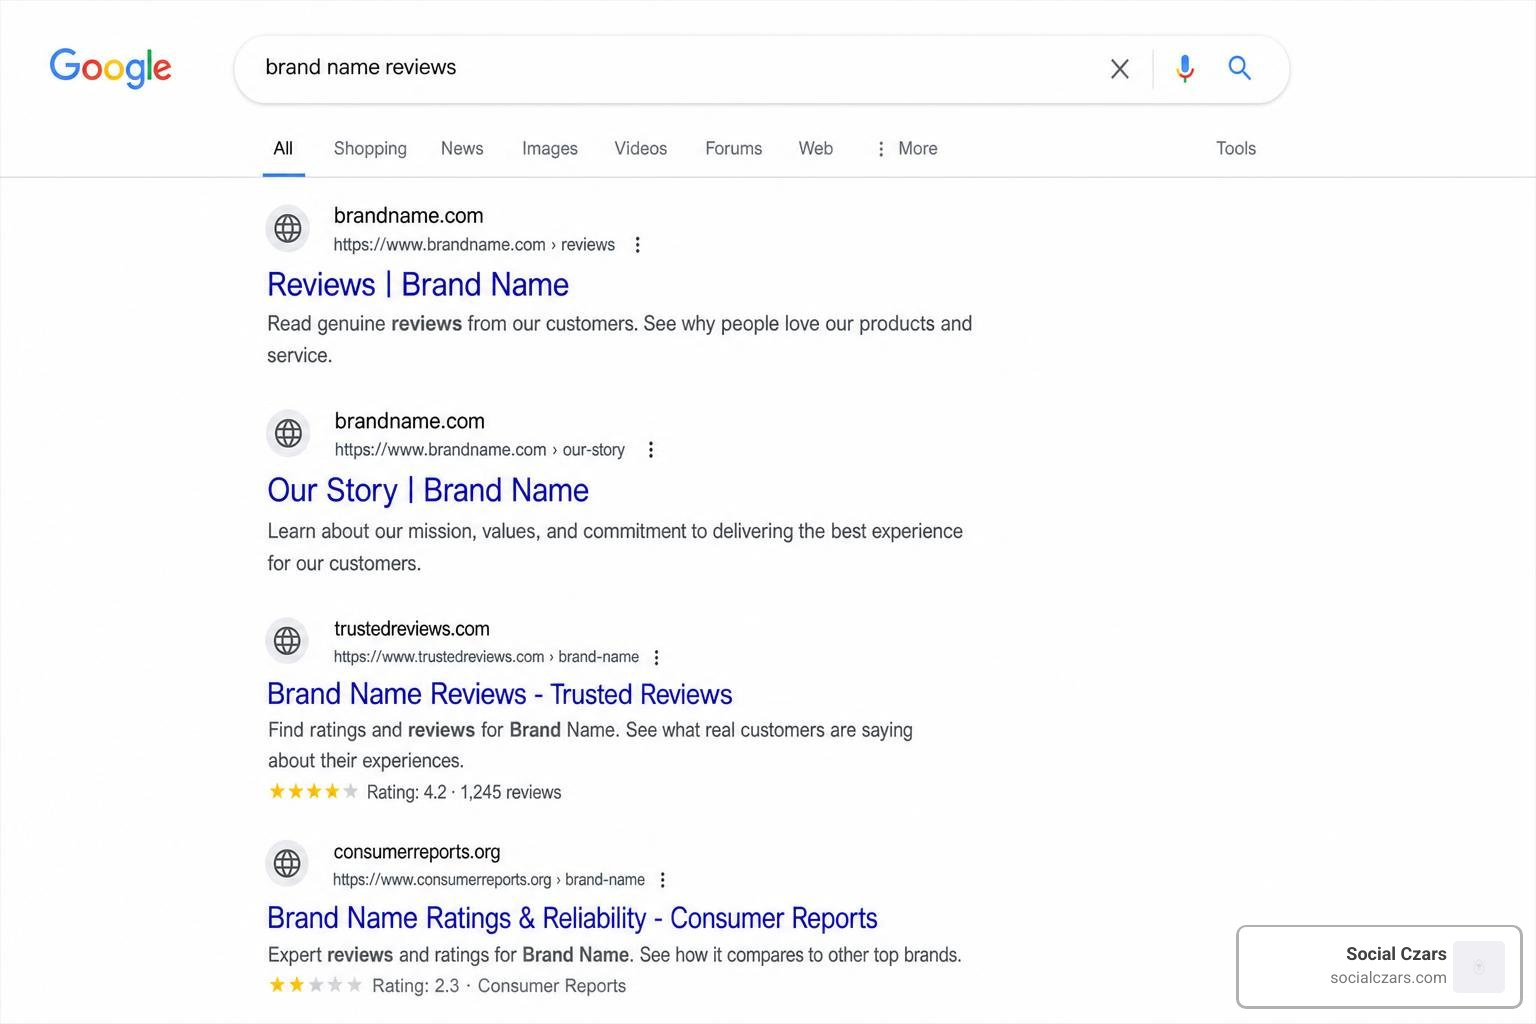This screenshot has height=1024, width=1536.
Task: Click 'Rating: 4.2 · 1,245 reviews' text
Action: [x=464, y=792]
